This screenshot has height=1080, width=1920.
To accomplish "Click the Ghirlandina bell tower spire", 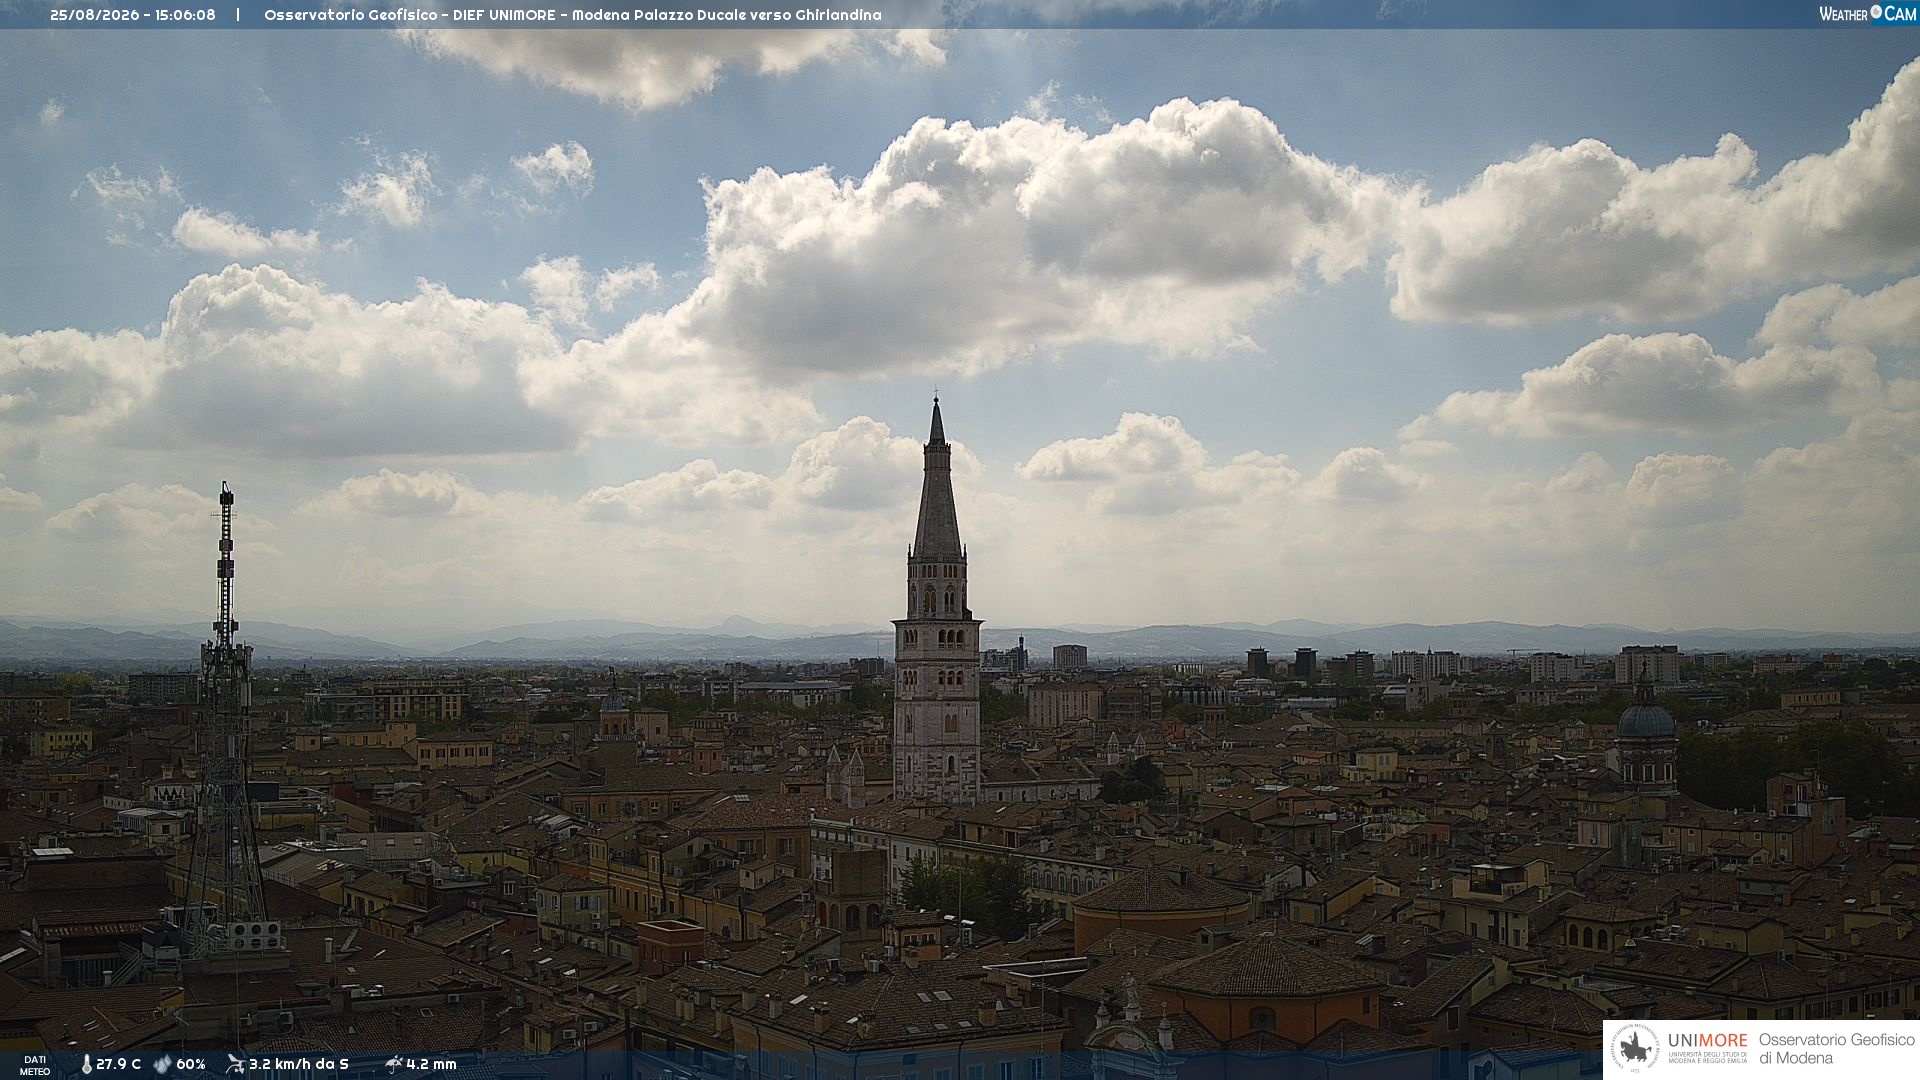I will click(937, 480).
